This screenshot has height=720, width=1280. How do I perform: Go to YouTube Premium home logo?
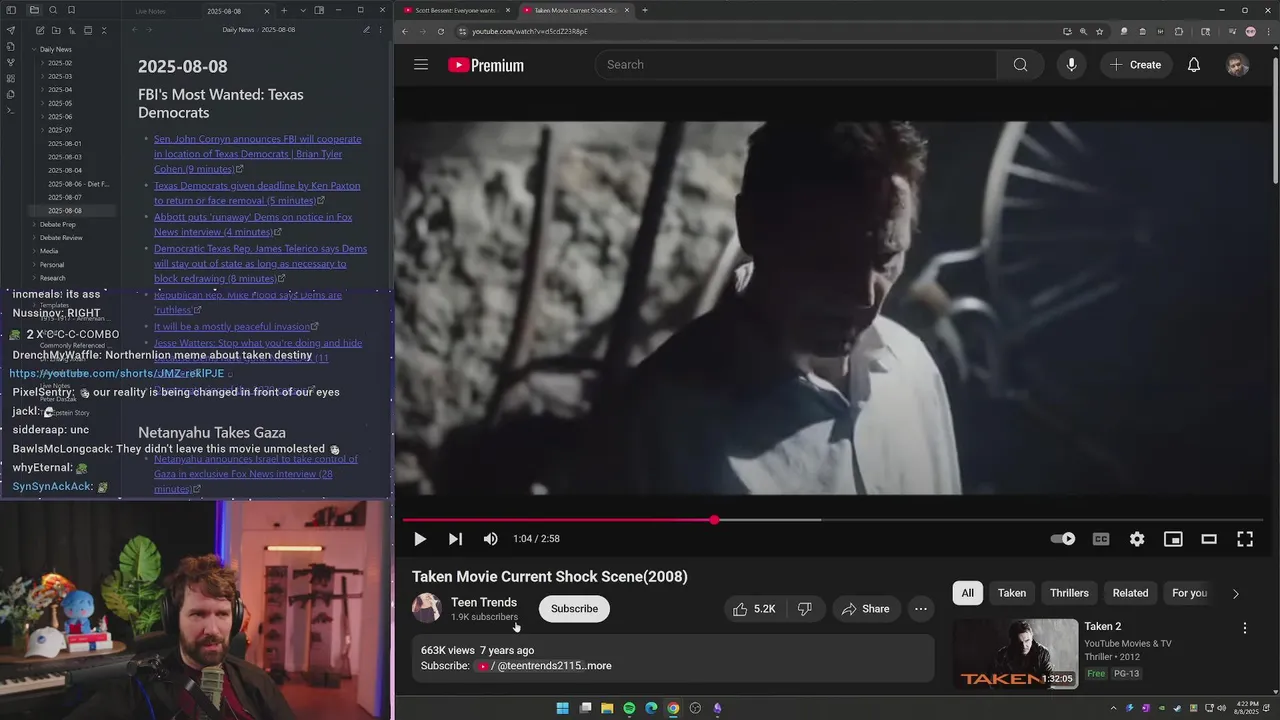(x=486, y=65)
